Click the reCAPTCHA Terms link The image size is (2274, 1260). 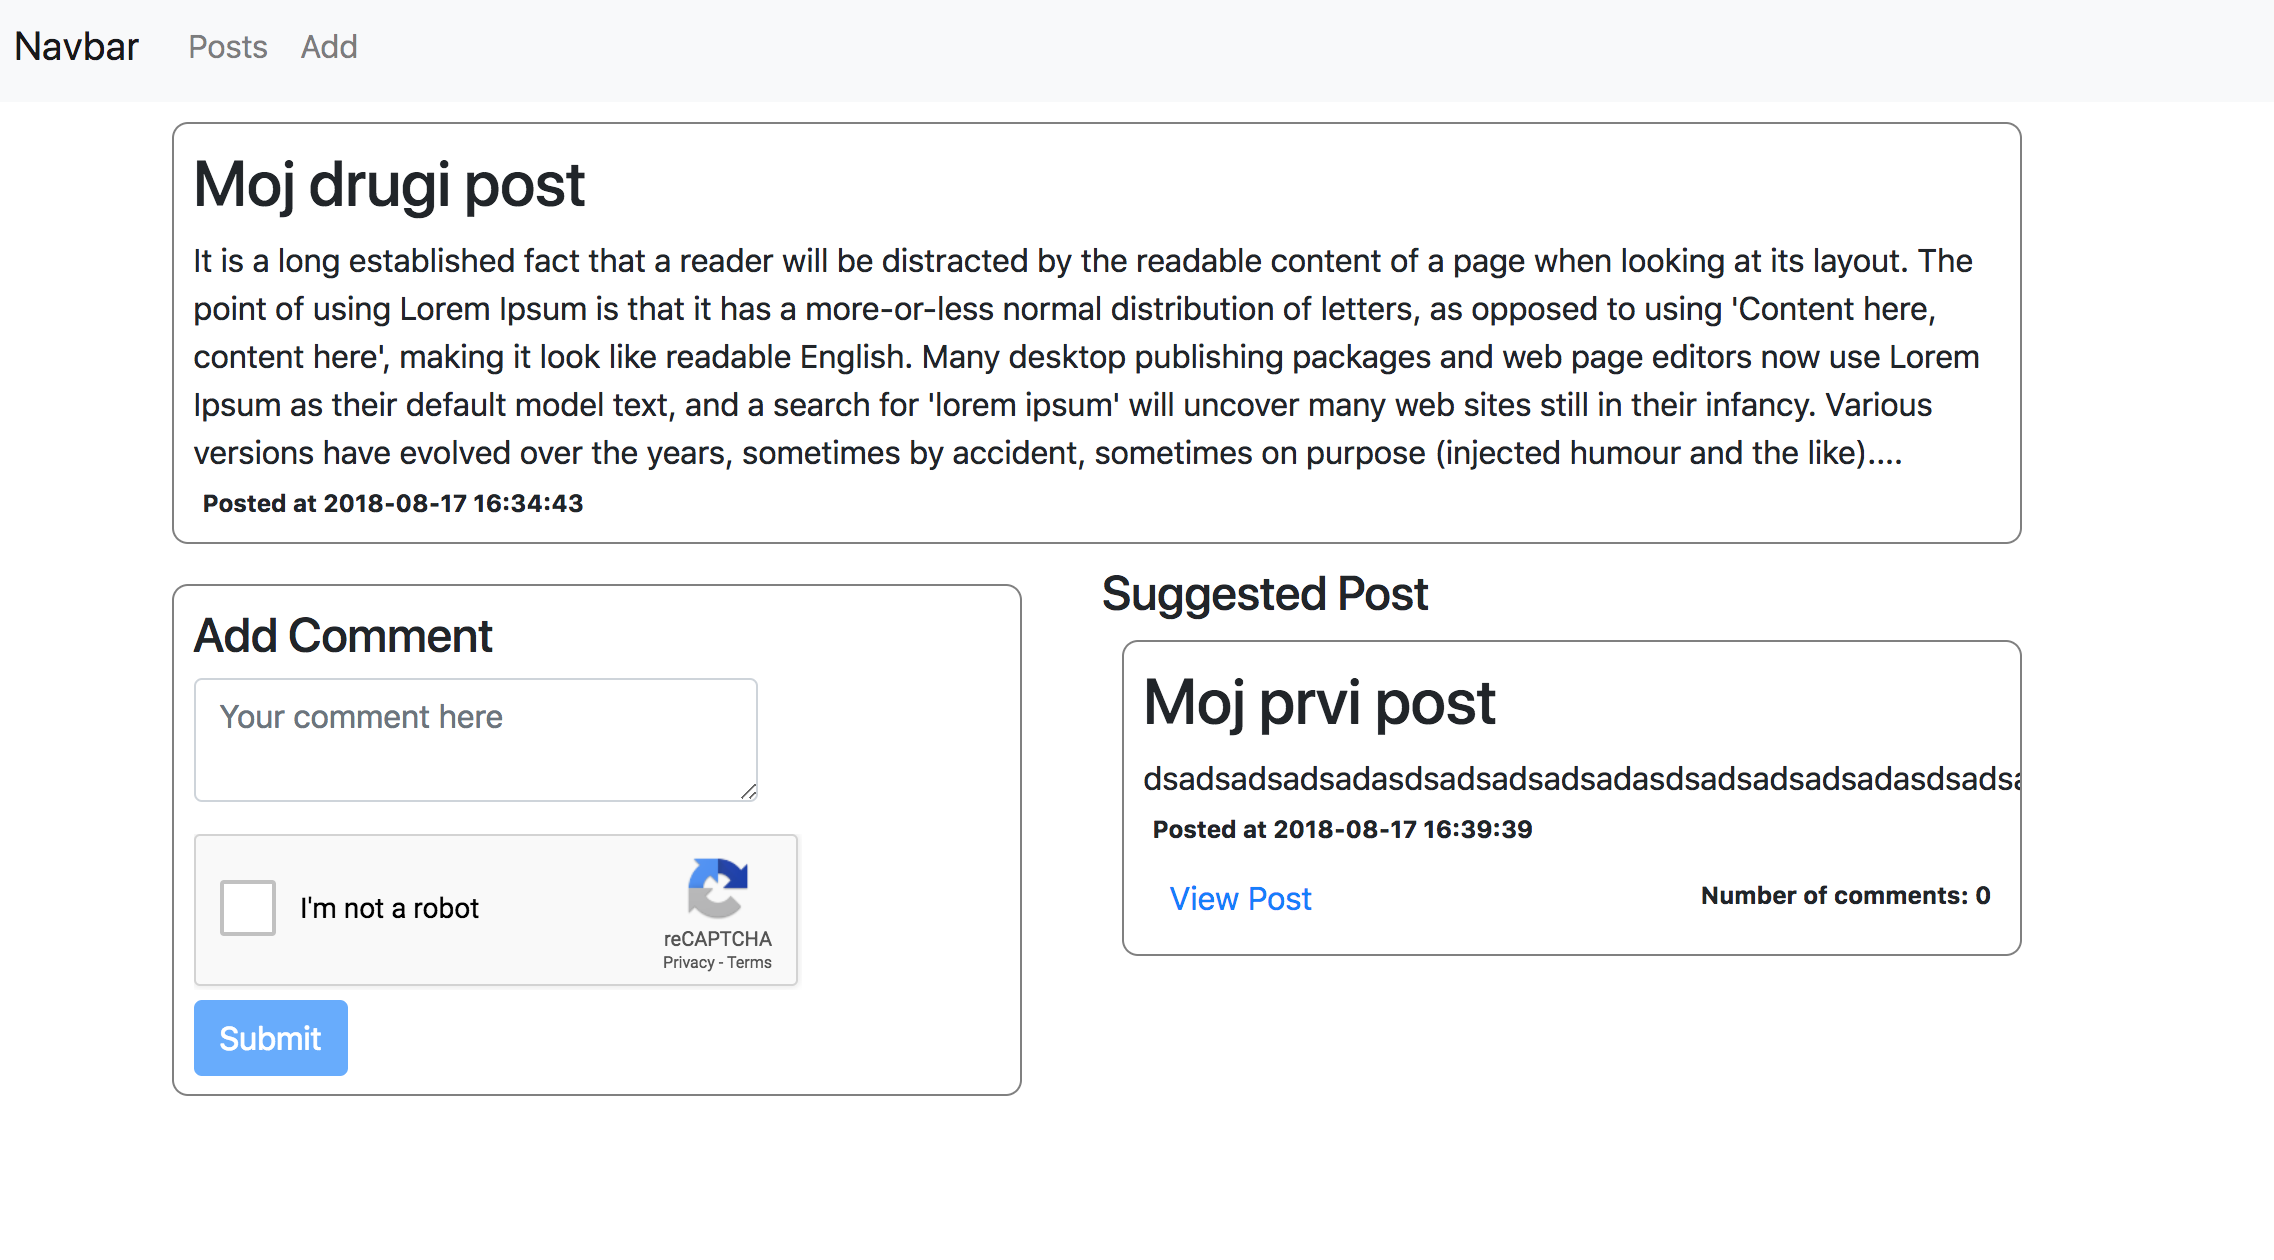[750, 962]
